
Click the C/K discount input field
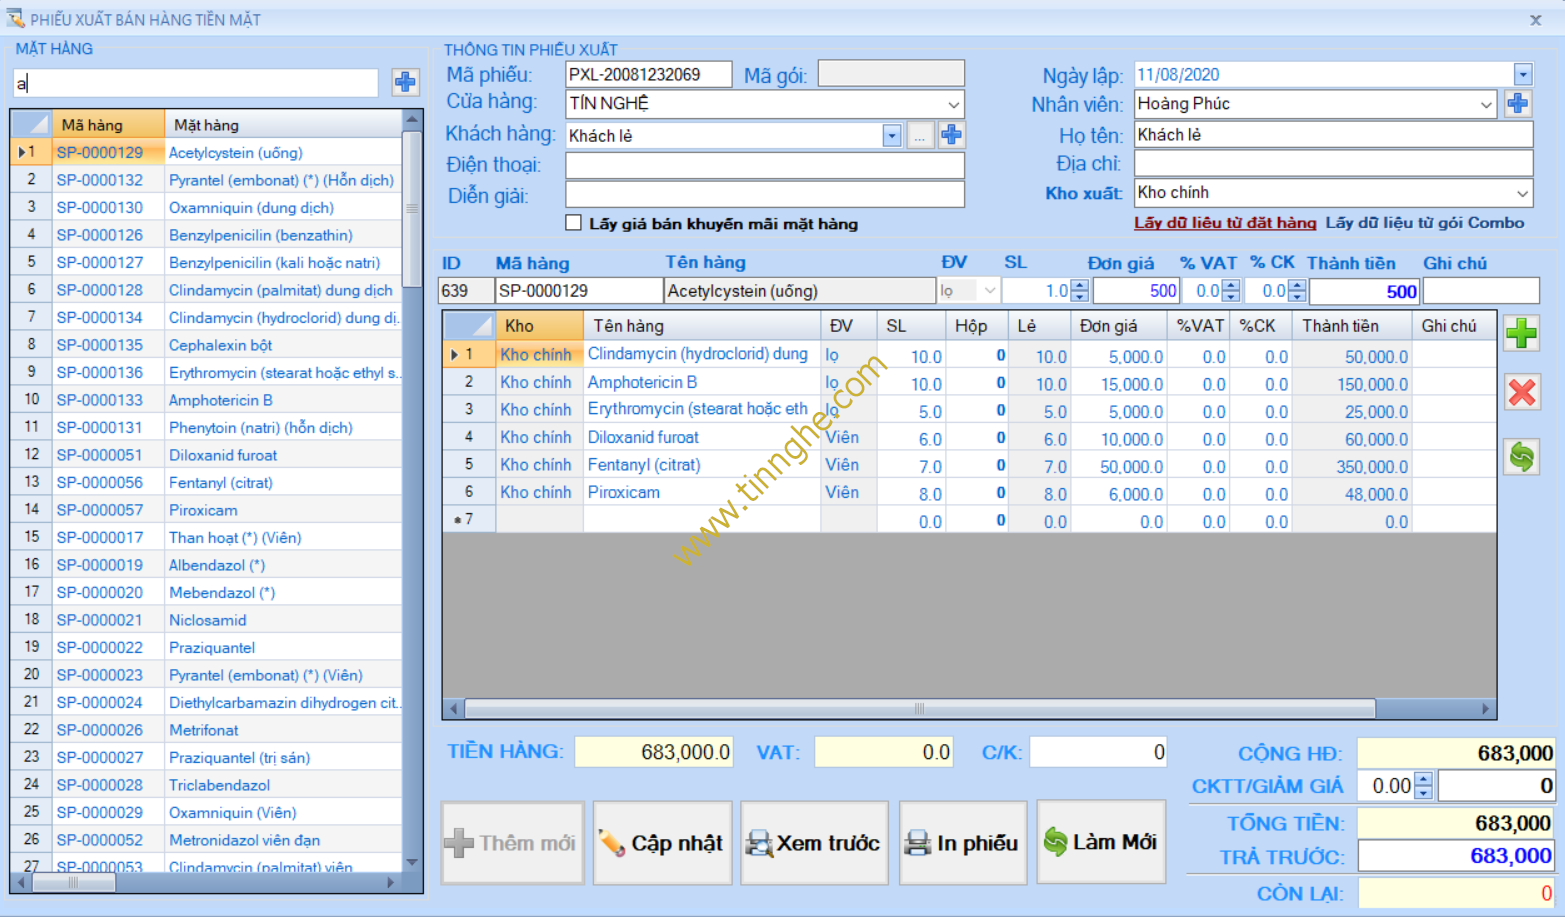(1098, 752)
